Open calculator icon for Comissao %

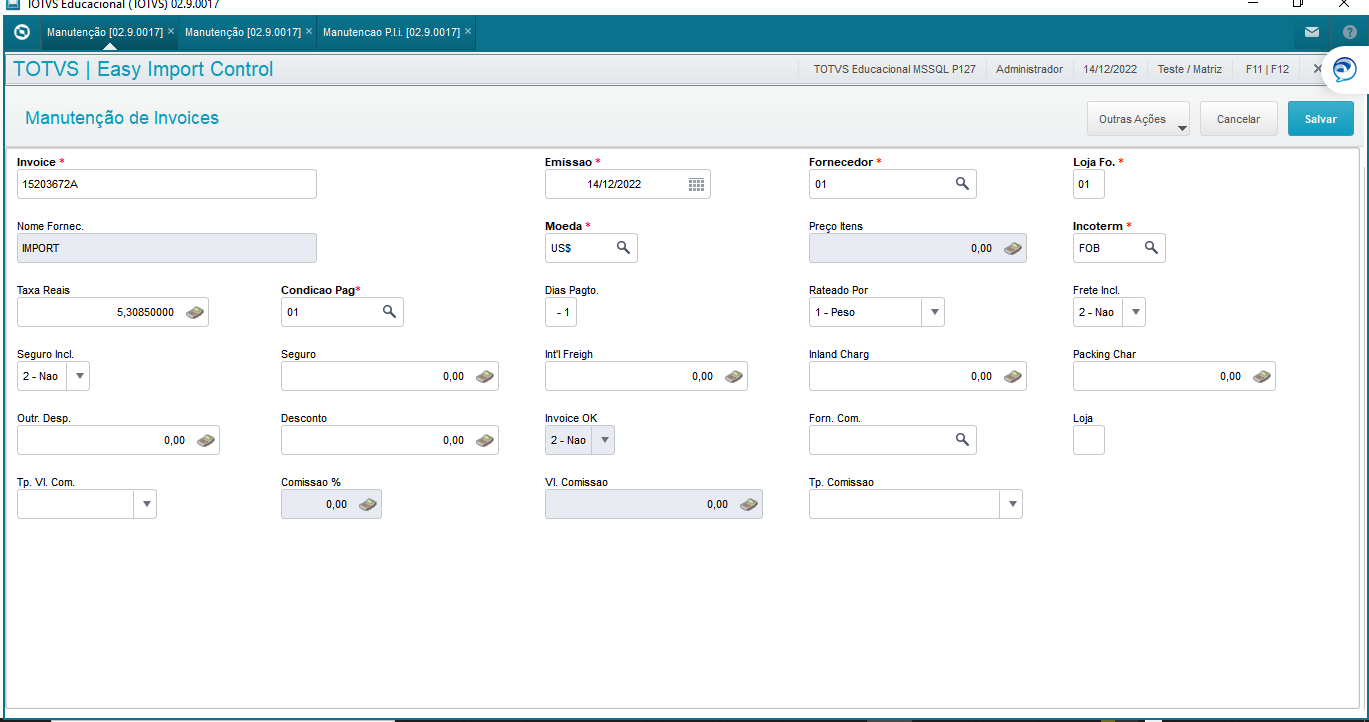[x=368, y=504]
